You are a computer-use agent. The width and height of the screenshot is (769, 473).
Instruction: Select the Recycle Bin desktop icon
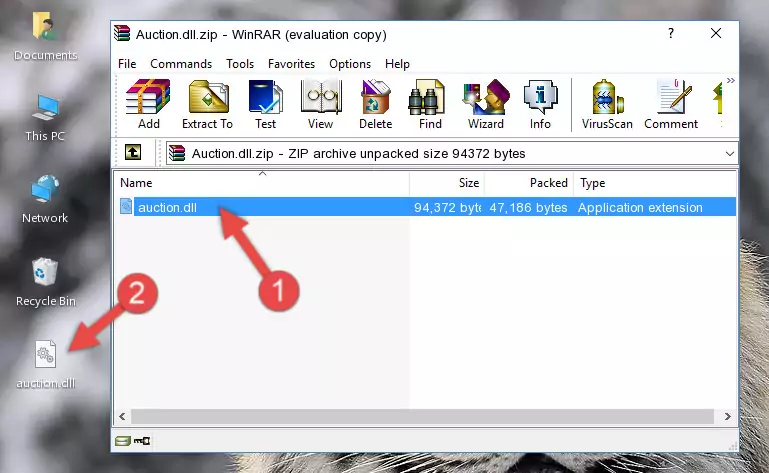[45, 283]
